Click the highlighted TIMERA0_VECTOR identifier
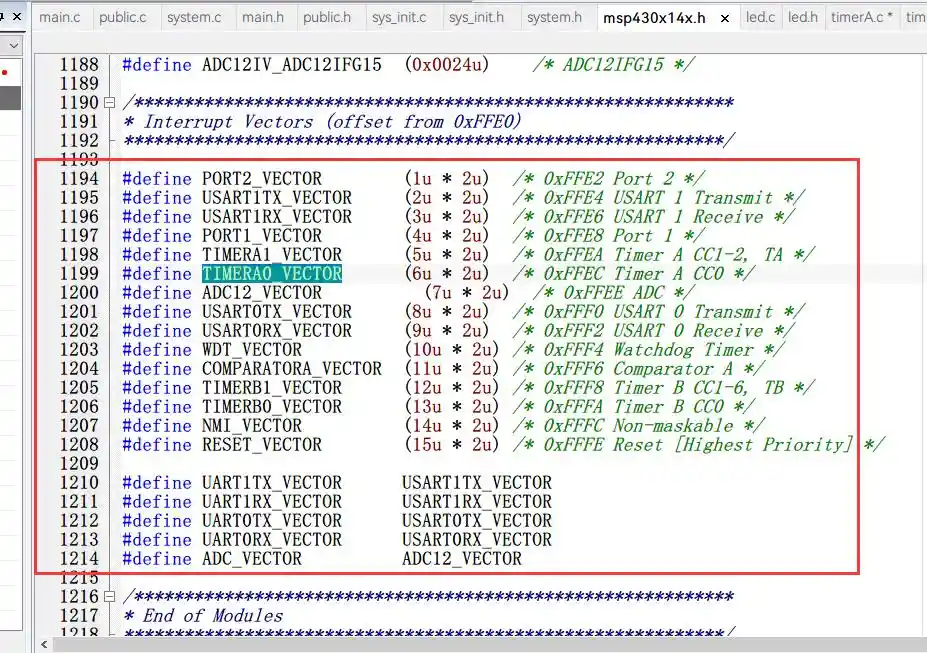Screen dimensions: 927x653 click(x=272, y=274)
